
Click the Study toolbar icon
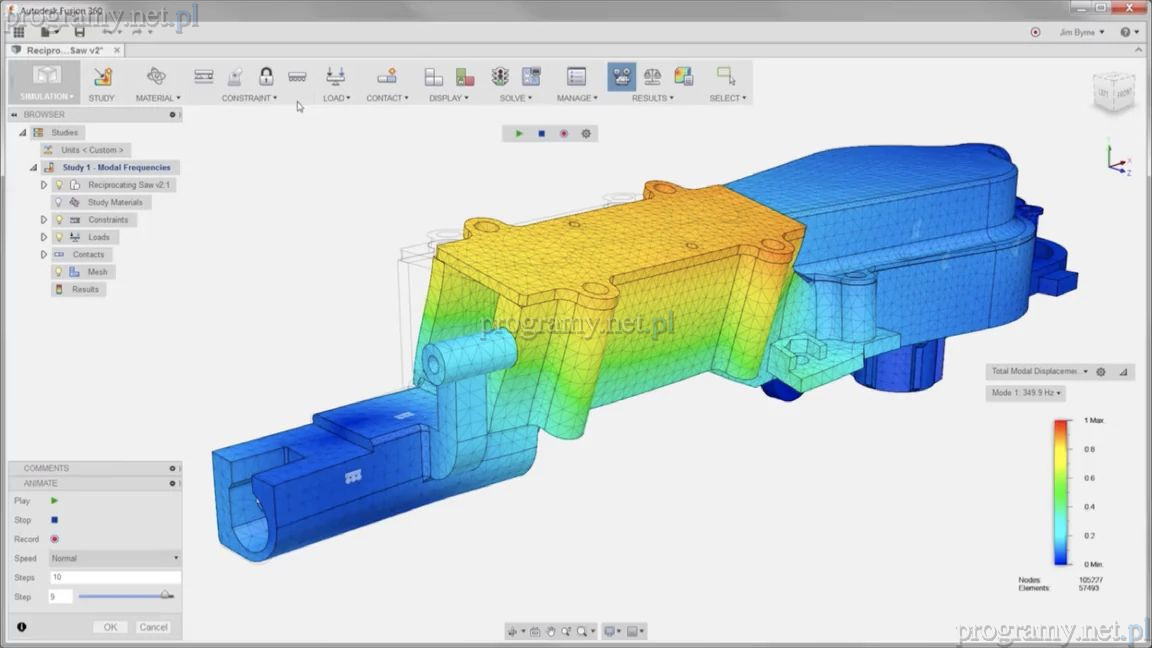(102, 77)
